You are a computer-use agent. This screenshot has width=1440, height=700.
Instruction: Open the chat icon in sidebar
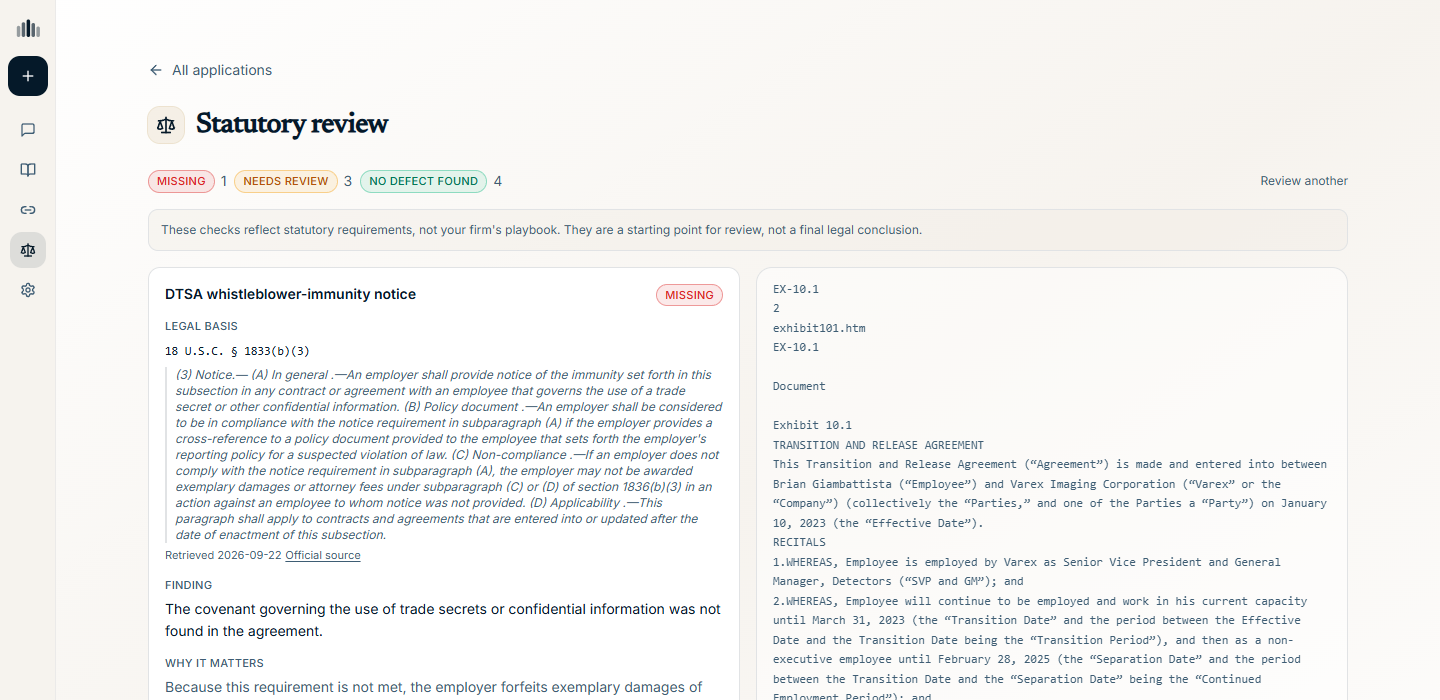[28, 130]
